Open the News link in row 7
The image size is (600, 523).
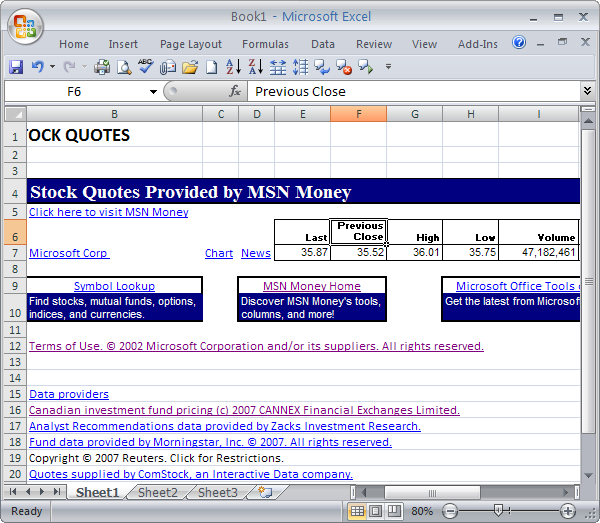(256, 253)
